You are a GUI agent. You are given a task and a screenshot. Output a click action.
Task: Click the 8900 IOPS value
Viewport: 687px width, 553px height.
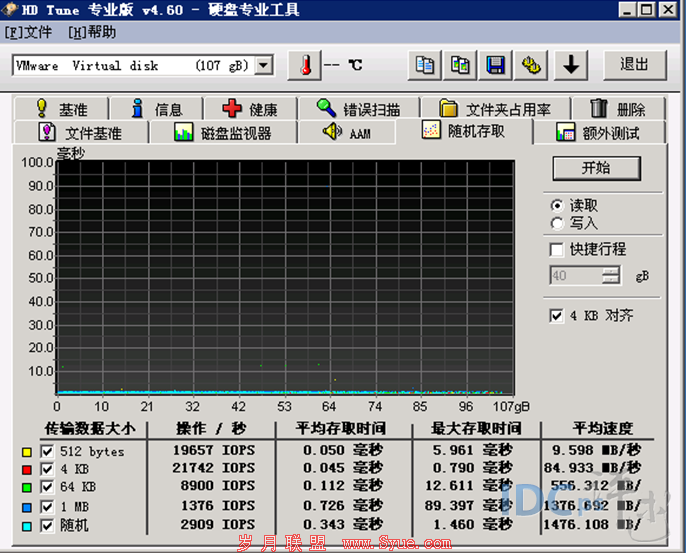point(218,486)
